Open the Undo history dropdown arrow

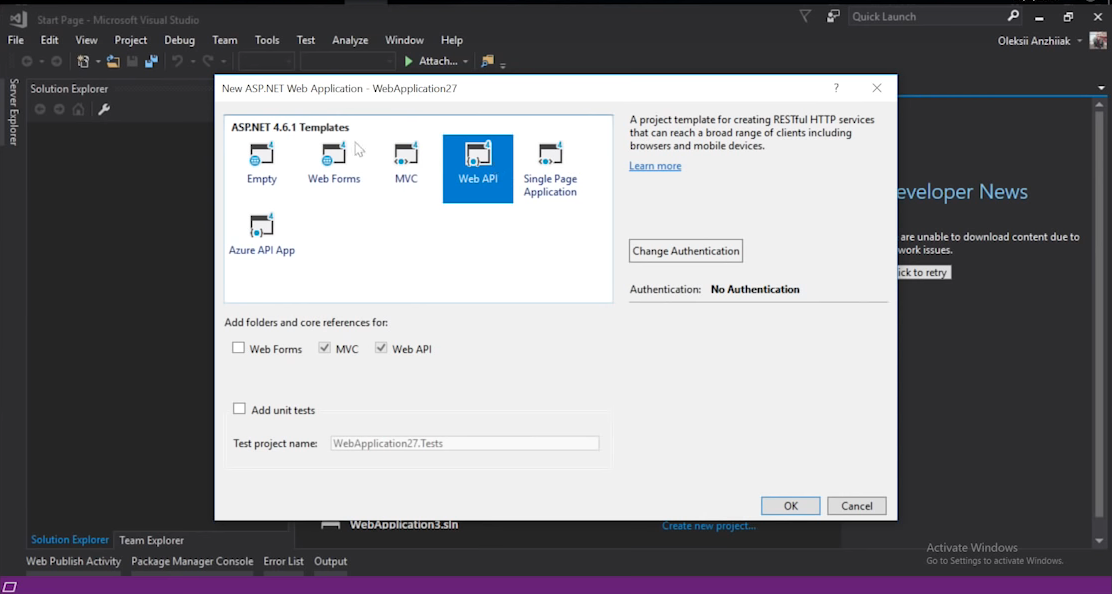pos(192,62)
